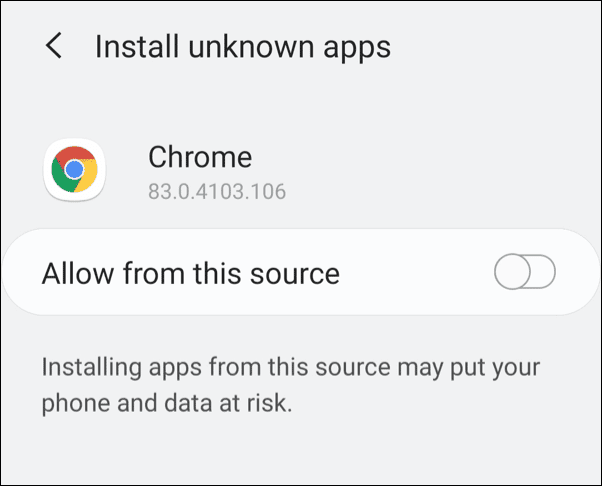
Task: Tap the round Chrome icon beside version number
Action: [75, 171]
